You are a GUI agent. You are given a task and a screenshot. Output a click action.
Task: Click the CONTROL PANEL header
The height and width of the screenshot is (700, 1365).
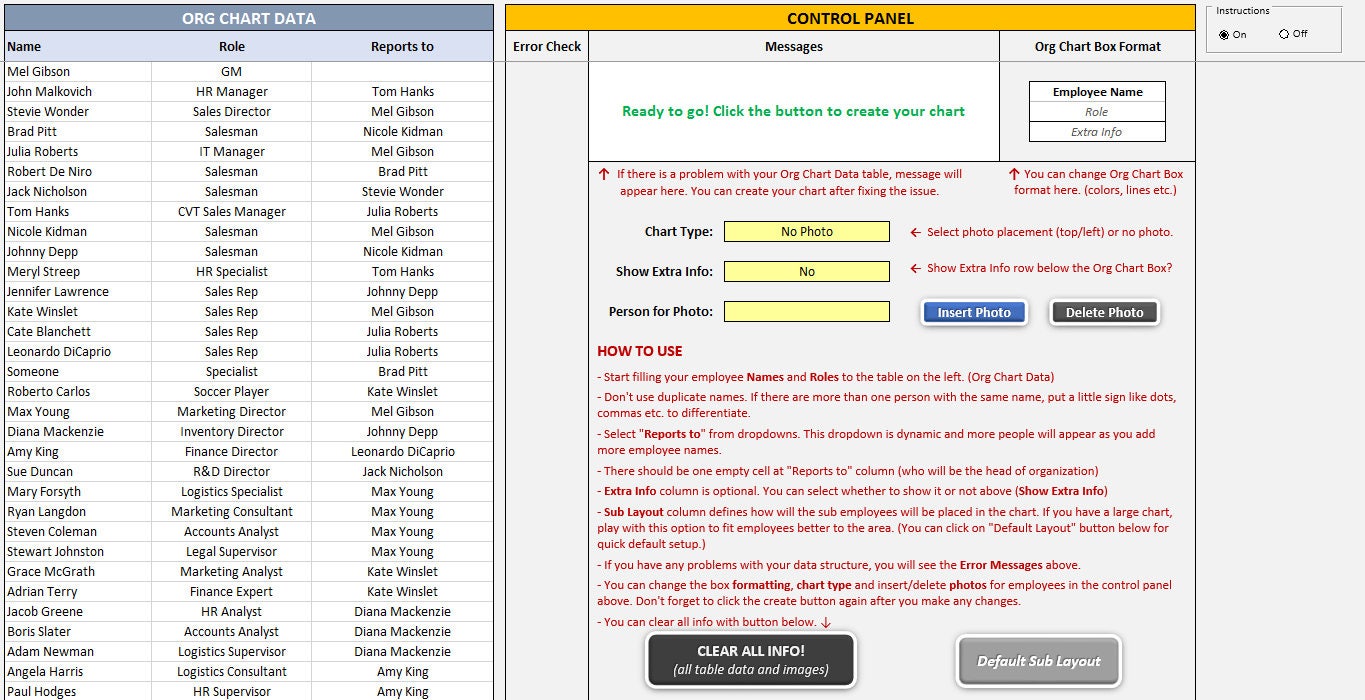(849, 17)
